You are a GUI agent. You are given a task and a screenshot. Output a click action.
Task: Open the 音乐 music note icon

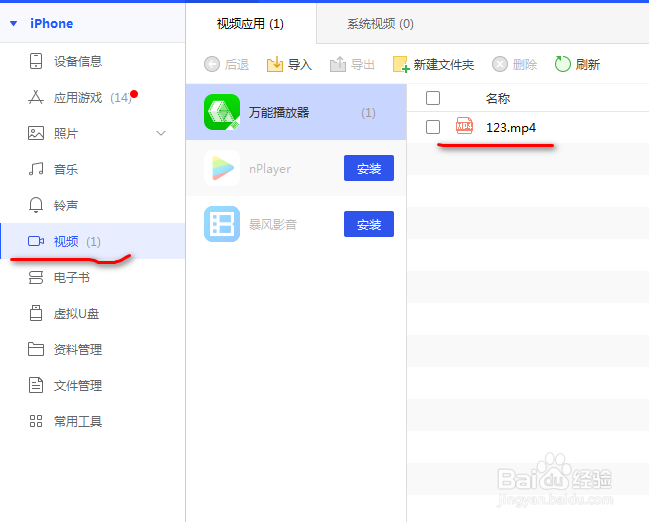(x=36, y=169)
